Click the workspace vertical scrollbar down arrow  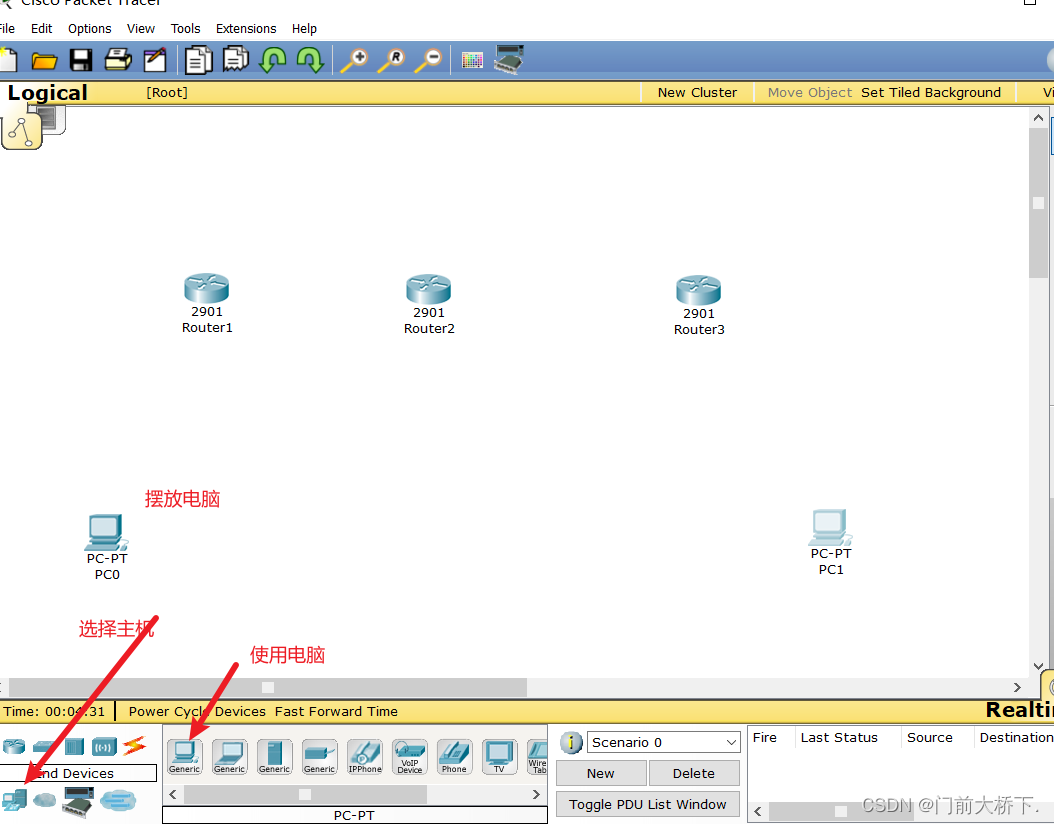coord(1038,666)
